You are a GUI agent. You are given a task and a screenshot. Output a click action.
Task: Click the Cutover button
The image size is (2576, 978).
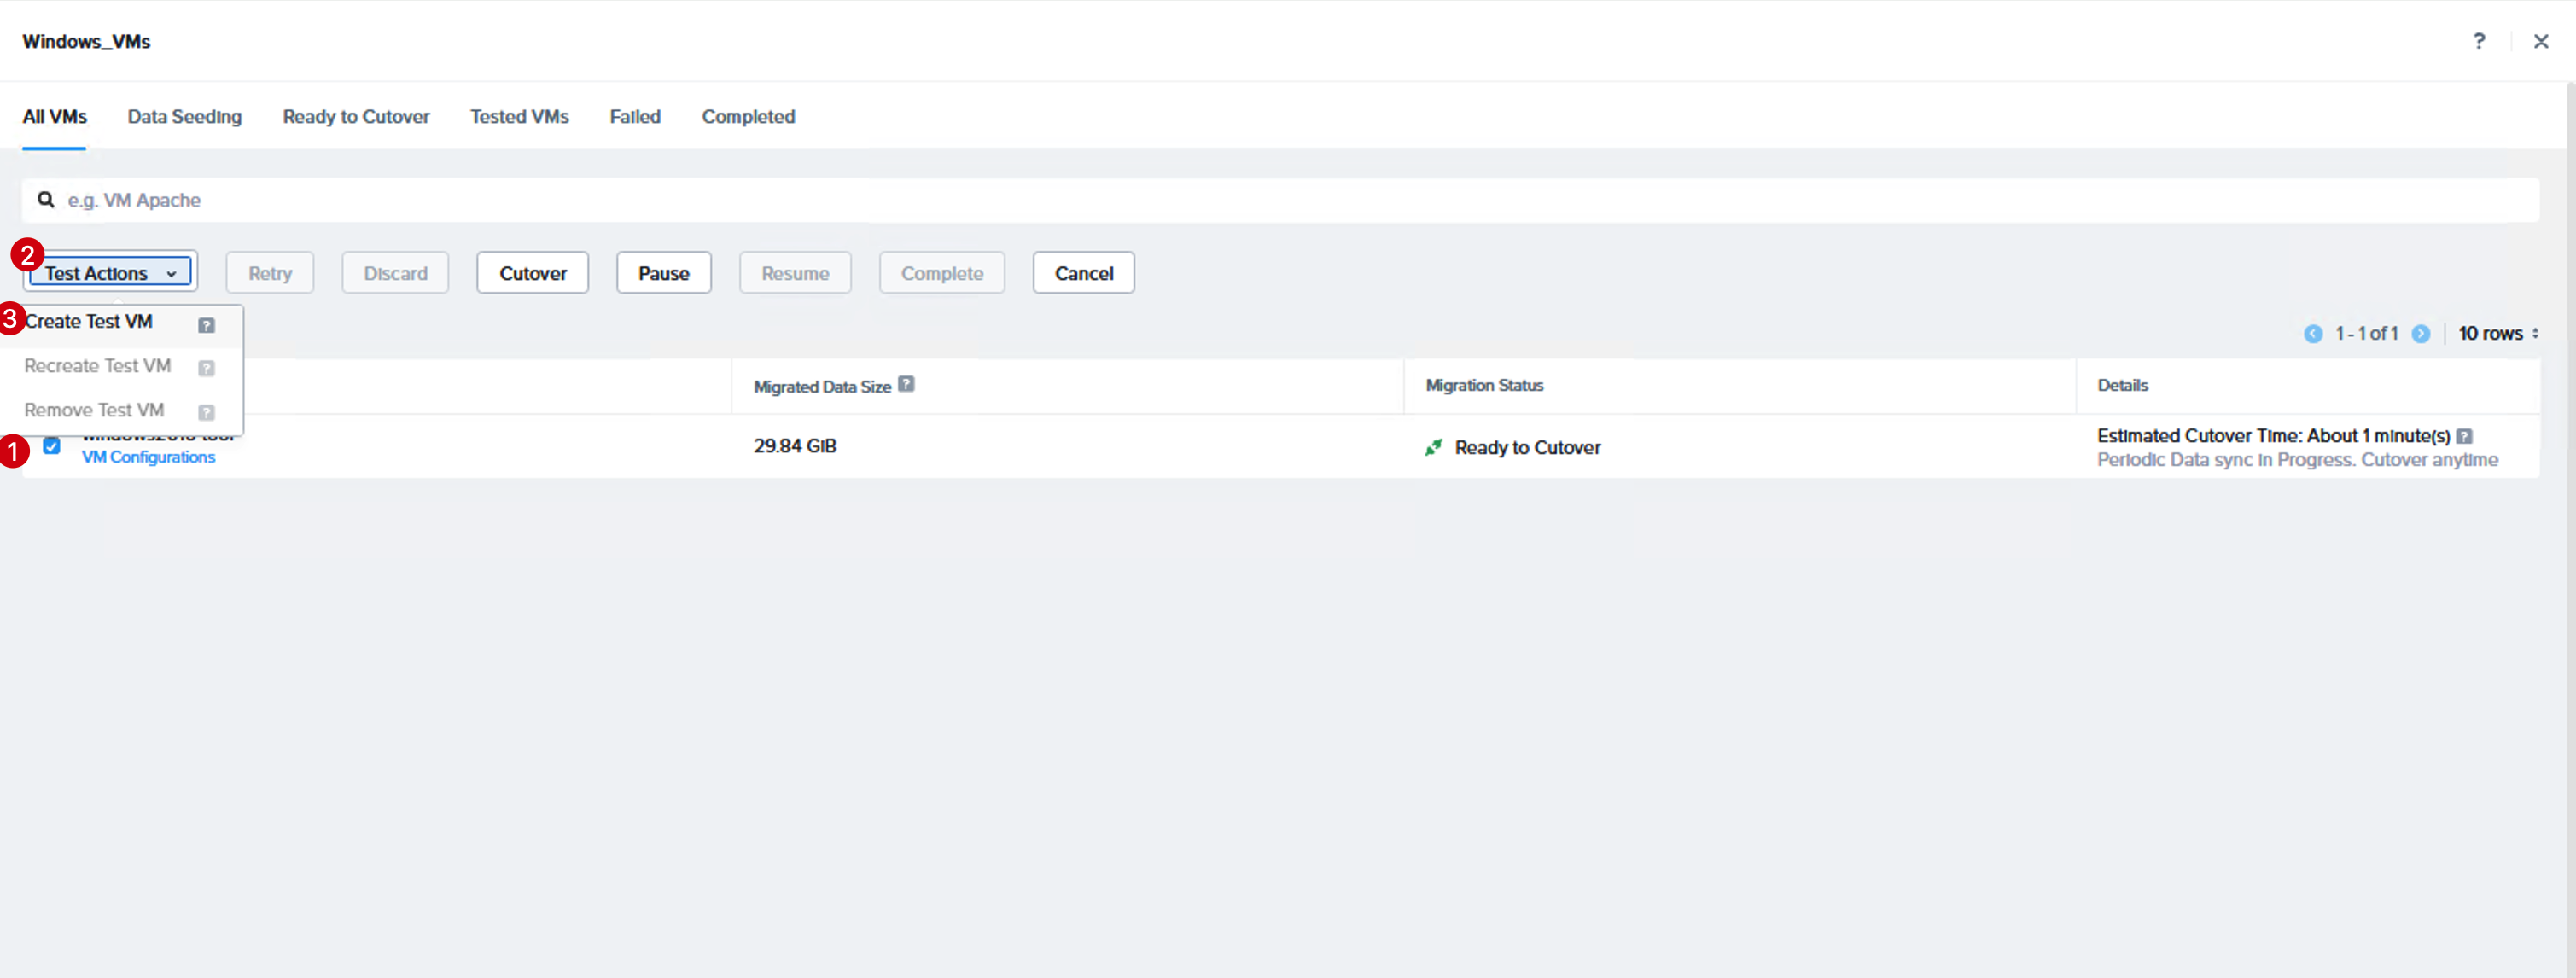click(533, 273)
